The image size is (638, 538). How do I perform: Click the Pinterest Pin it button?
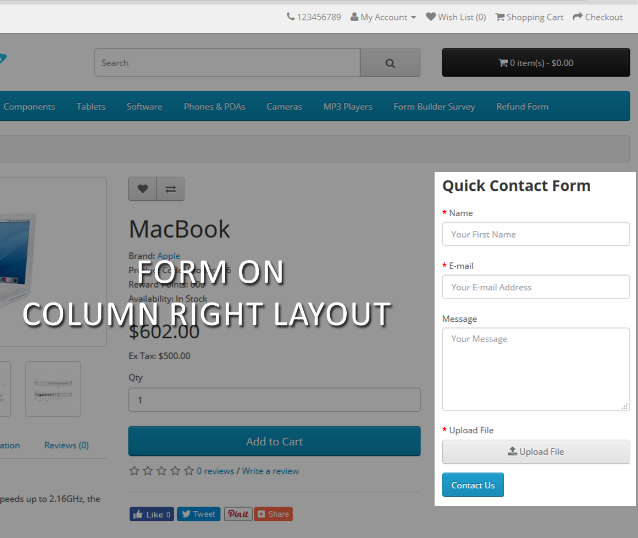(238, 514)
